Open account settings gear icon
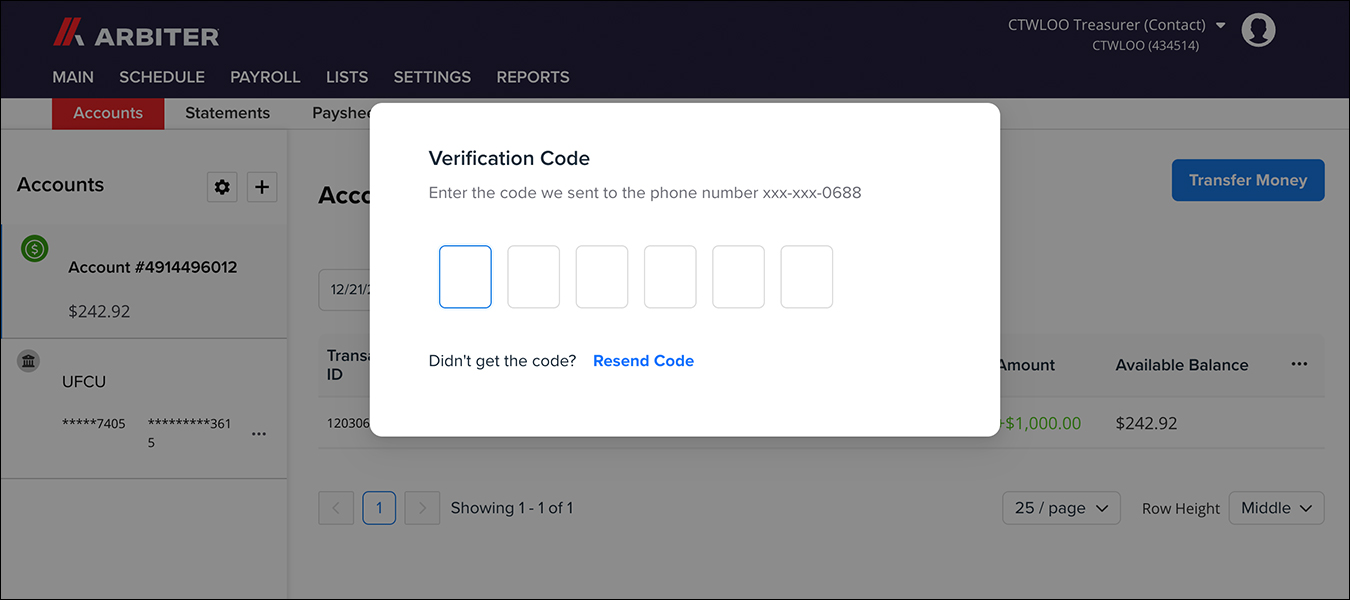This screenshot has width=1350, height=600. tap(222, 187)
